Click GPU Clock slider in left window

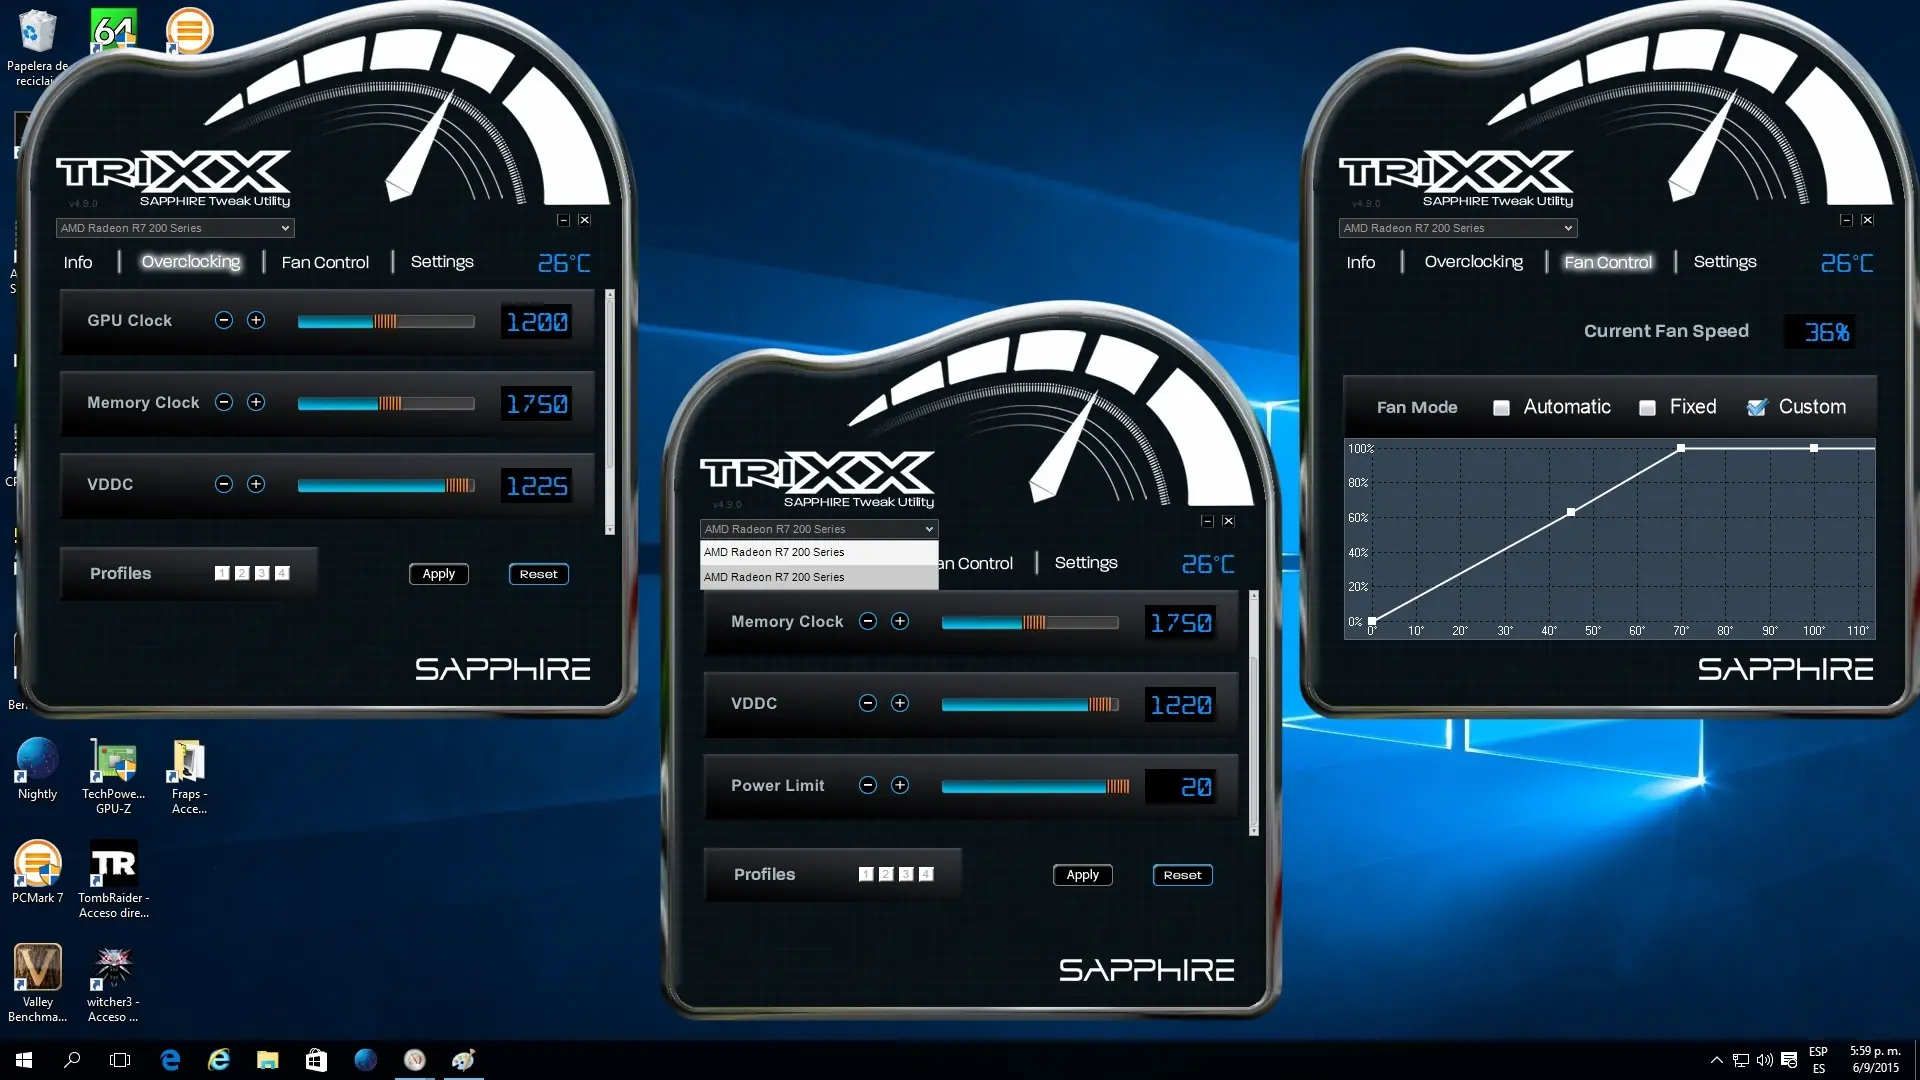click(386, 321)
